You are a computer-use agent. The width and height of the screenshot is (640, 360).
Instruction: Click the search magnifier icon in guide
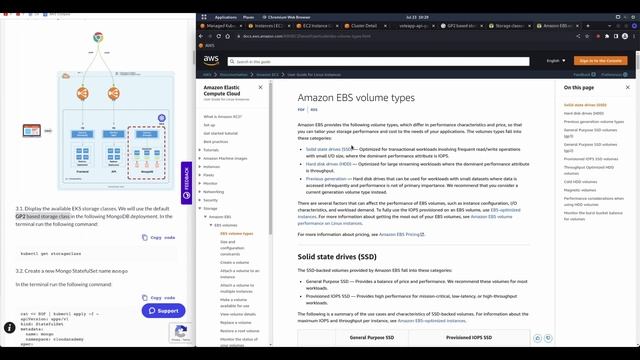pyautogui.click(x=232, y=62)
